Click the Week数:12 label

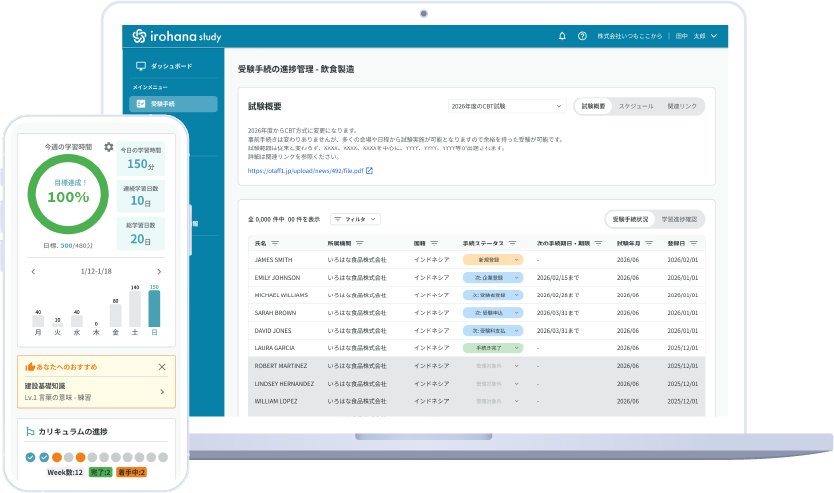[65, 472]
